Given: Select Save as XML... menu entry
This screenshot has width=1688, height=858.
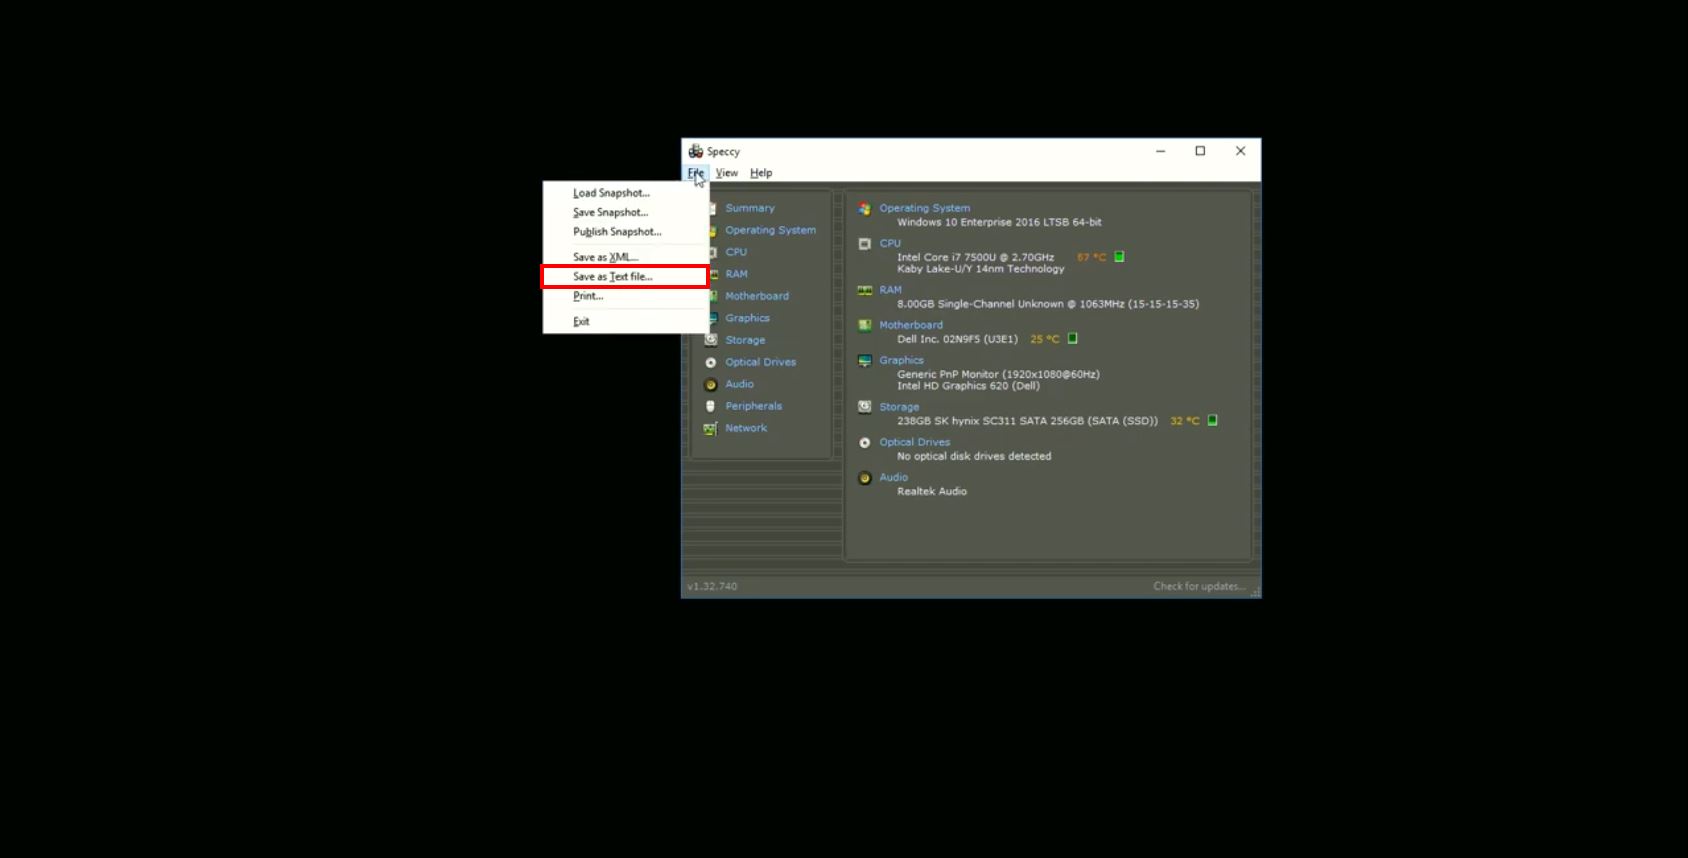Looking at the screenshot, I should click(626, 257).
